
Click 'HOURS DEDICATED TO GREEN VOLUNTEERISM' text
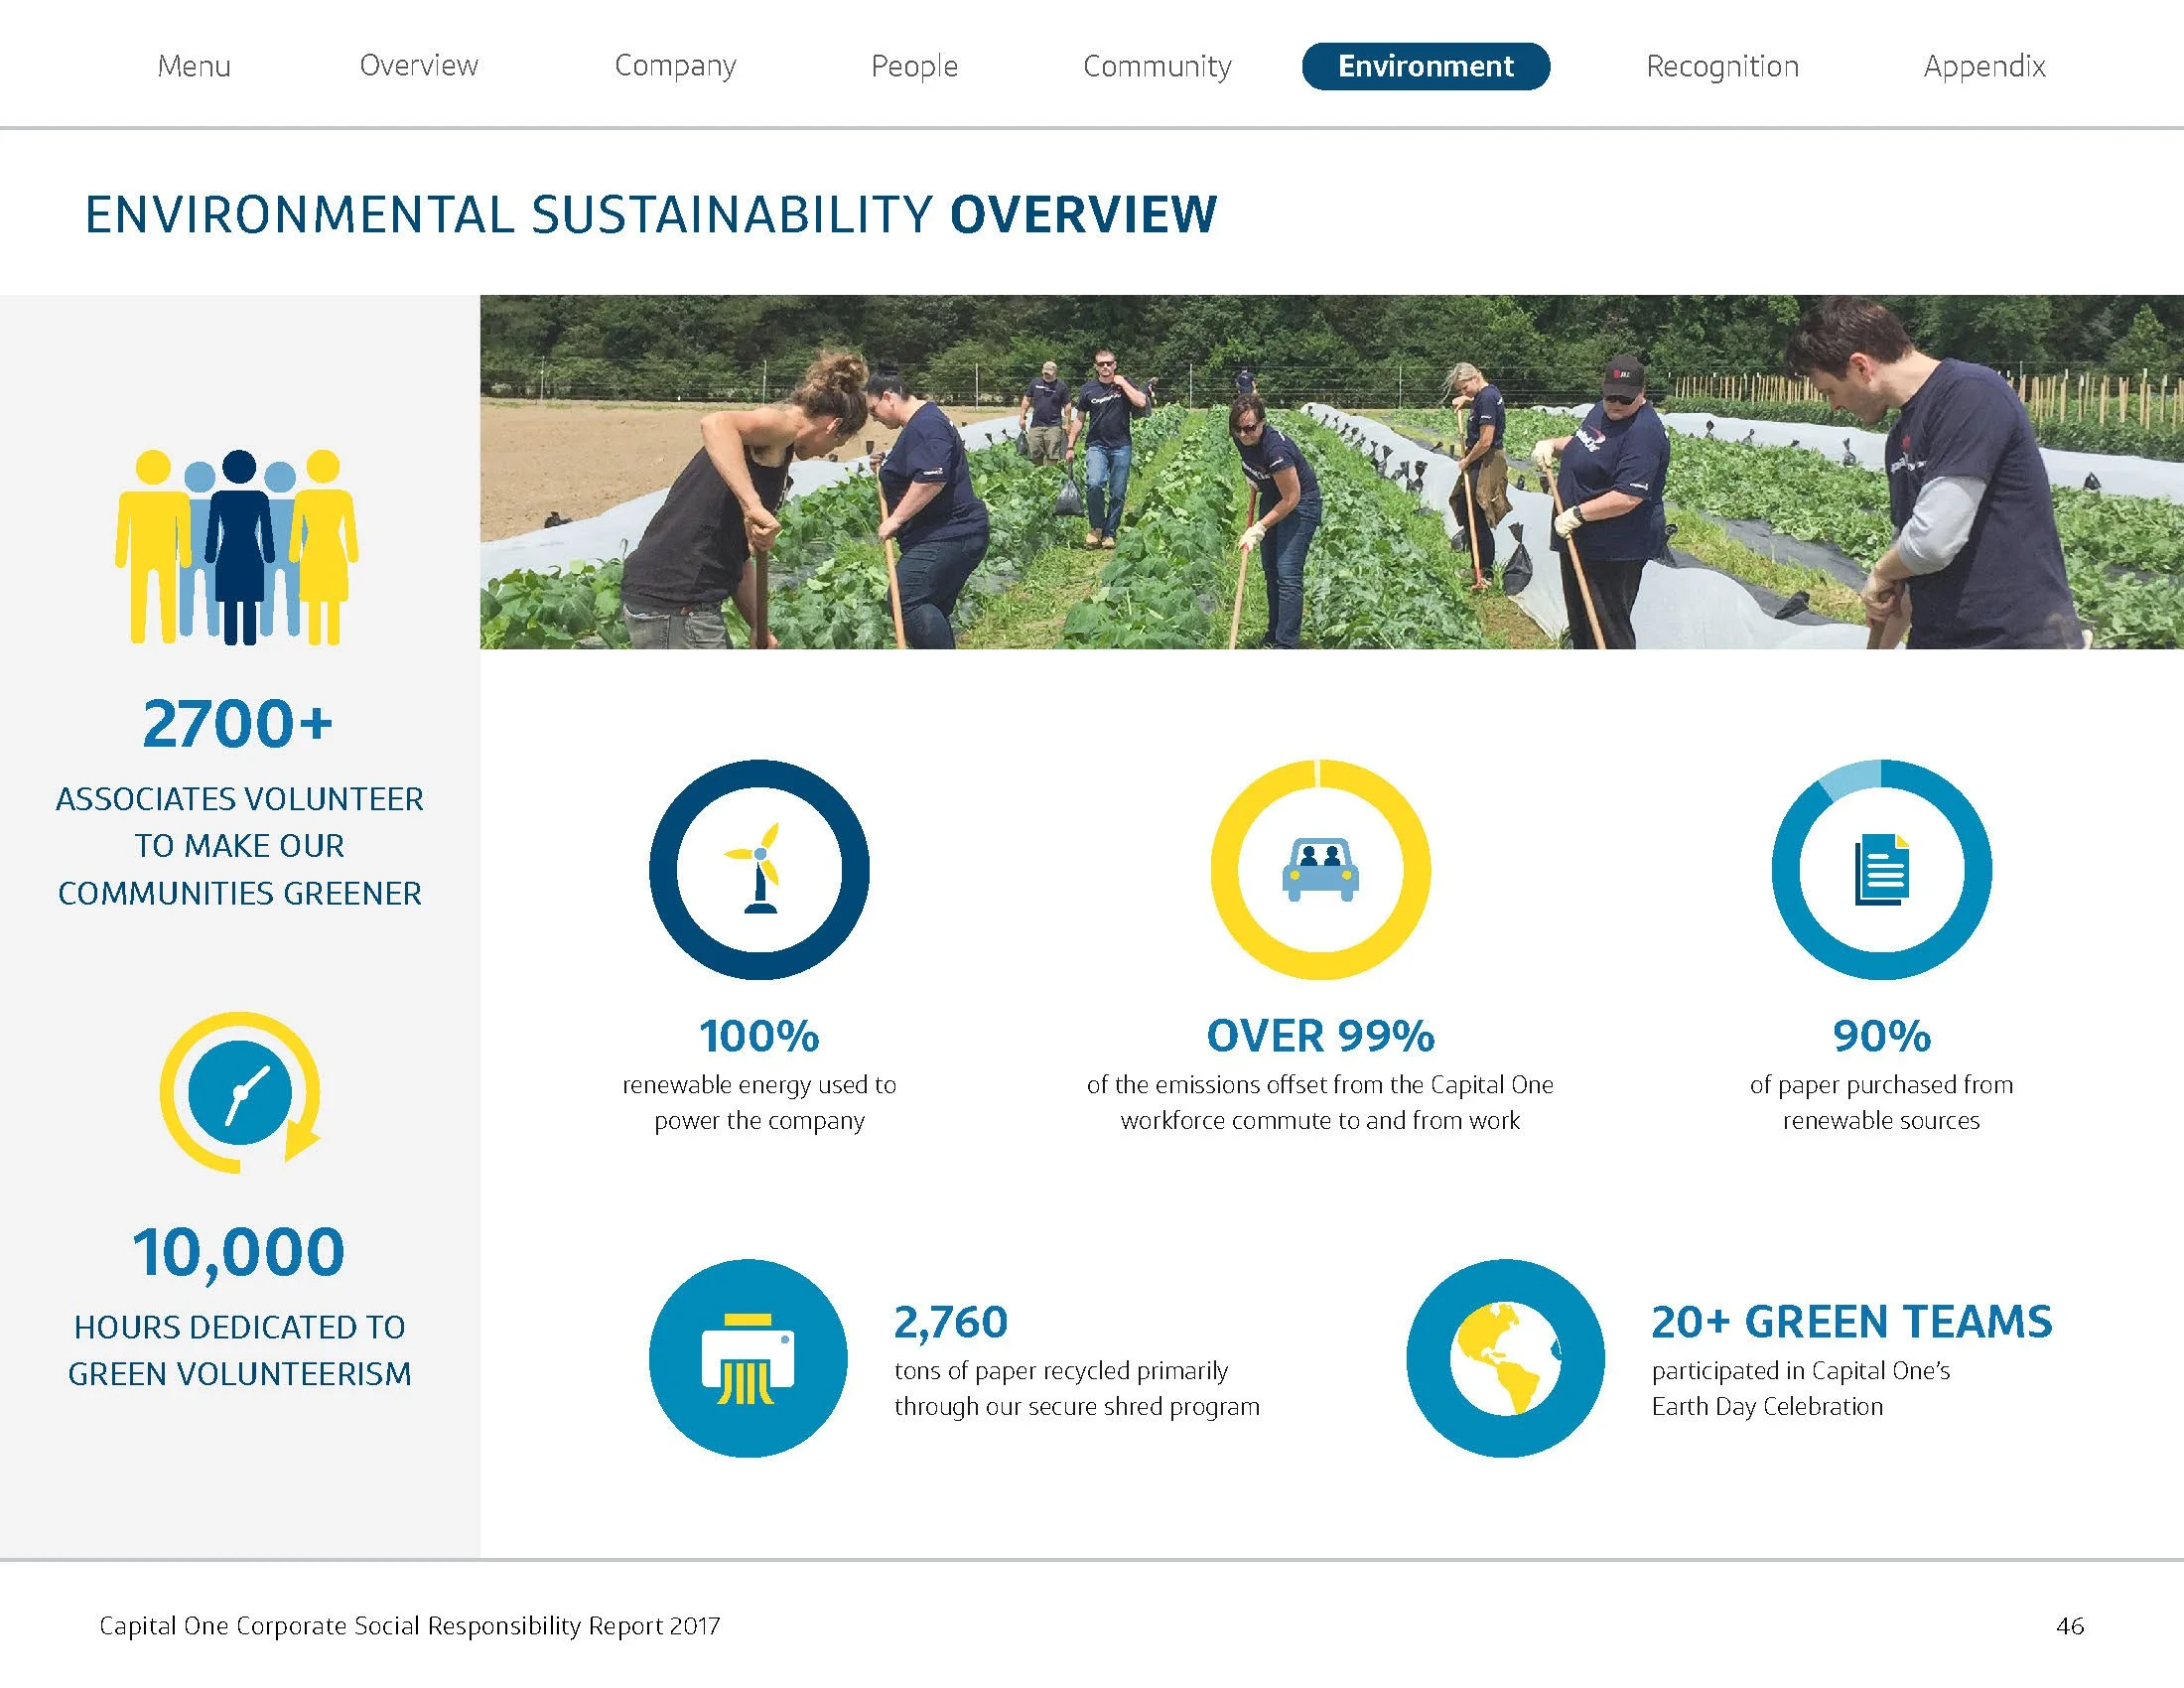[x=240, y=1350]
